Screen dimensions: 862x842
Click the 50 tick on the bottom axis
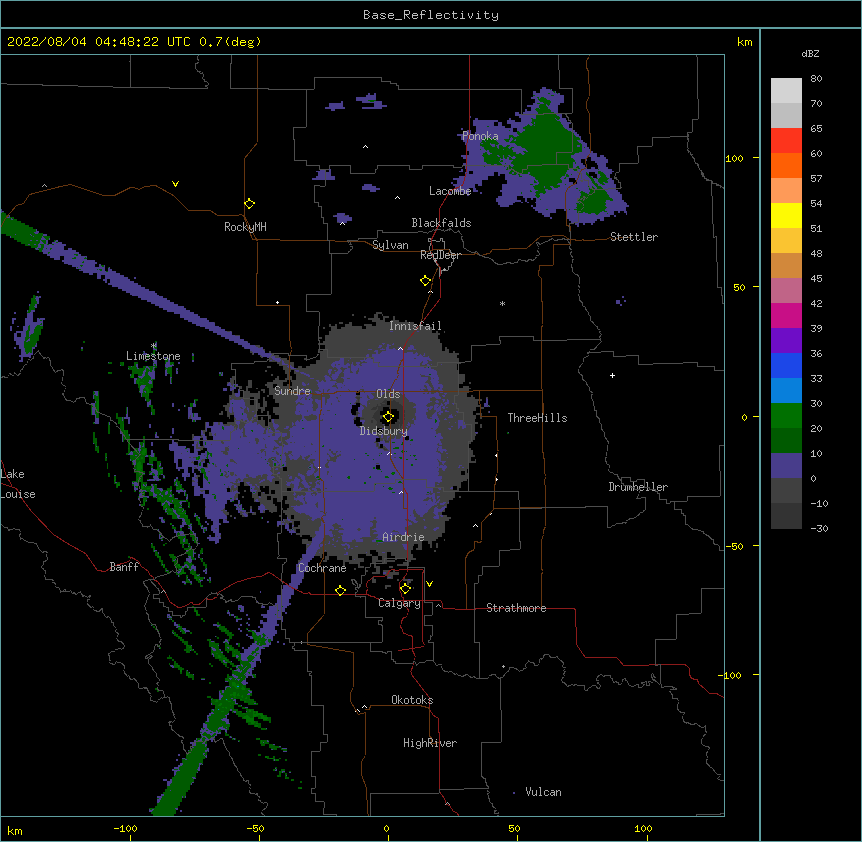pos(513,828)
